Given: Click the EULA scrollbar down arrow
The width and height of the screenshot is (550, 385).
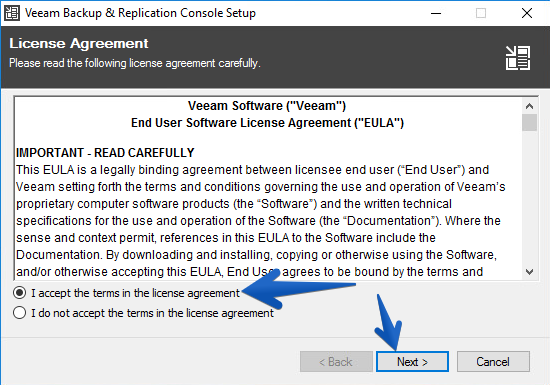Looking at the screenshot, I should [x=529, y=272].
